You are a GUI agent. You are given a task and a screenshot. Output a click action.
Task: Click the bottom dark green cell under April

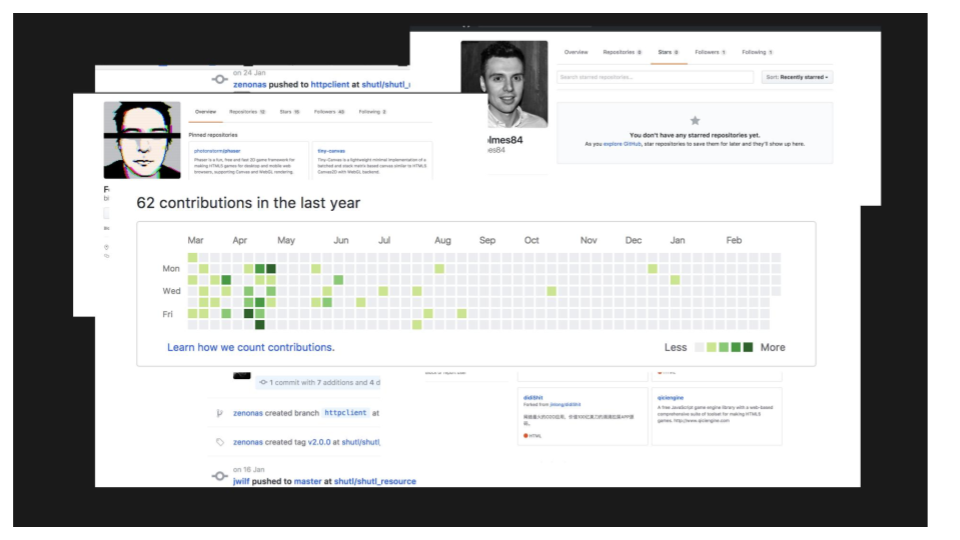[x=260, y=325]
